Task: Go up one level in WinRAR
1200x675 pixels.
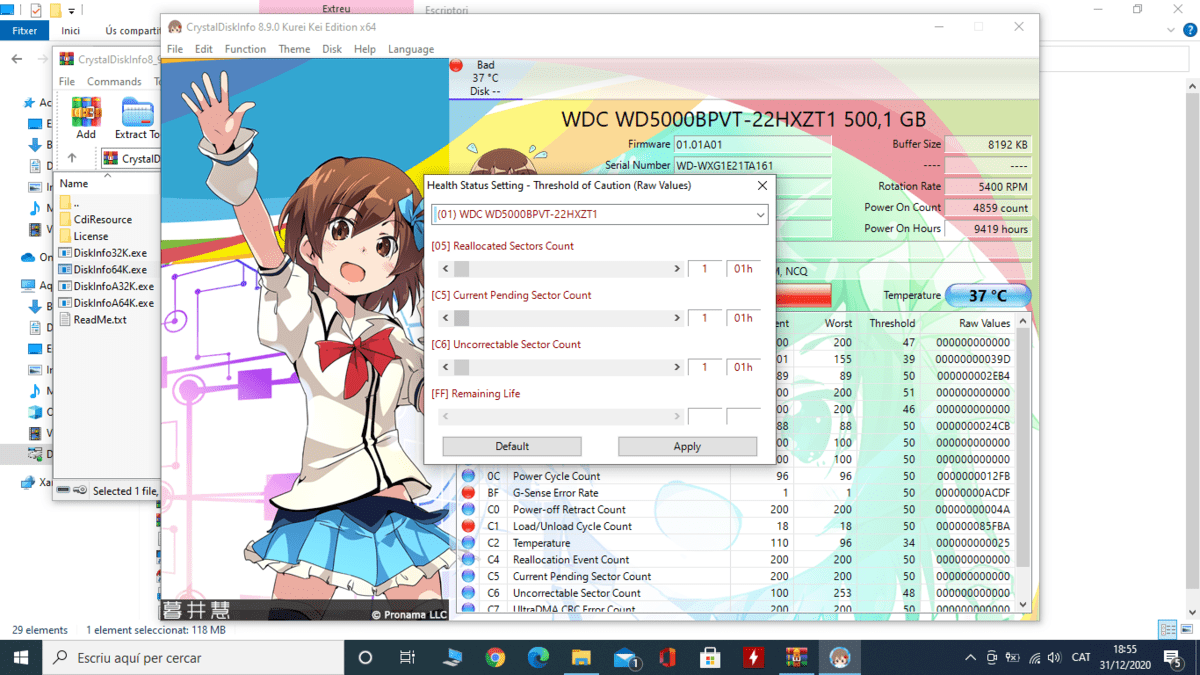Action: pyautogui.click(x=72, y=159)
